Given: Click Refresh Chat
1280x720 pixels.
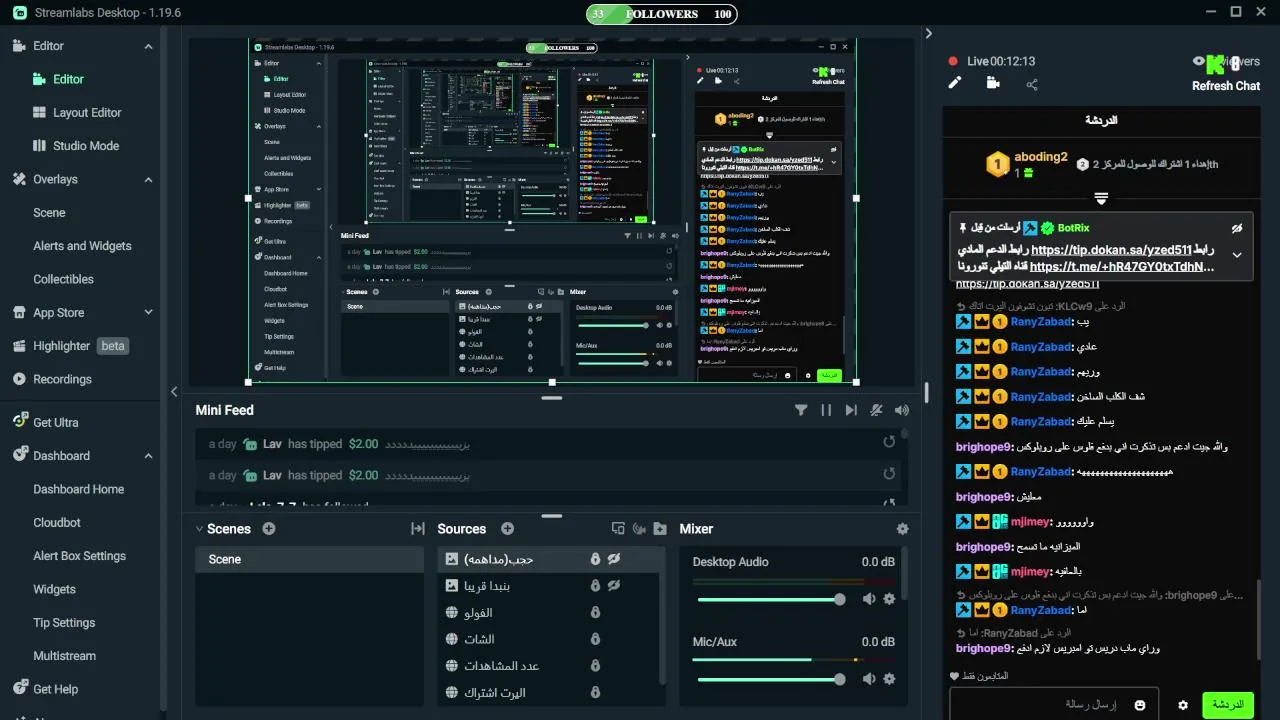Looking at the screenshot, I should click(x=1226, y=86).
